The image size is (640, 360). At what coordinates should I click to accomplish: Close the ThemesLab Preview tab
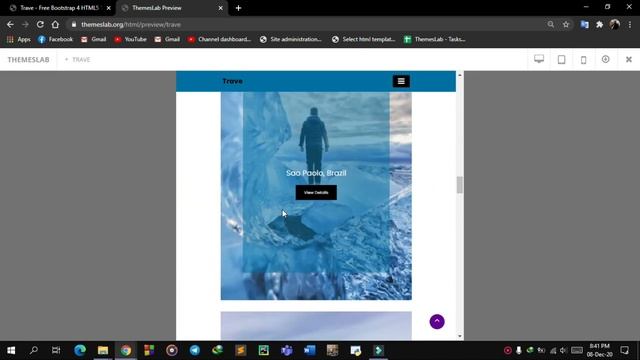[x=220, y=8]
